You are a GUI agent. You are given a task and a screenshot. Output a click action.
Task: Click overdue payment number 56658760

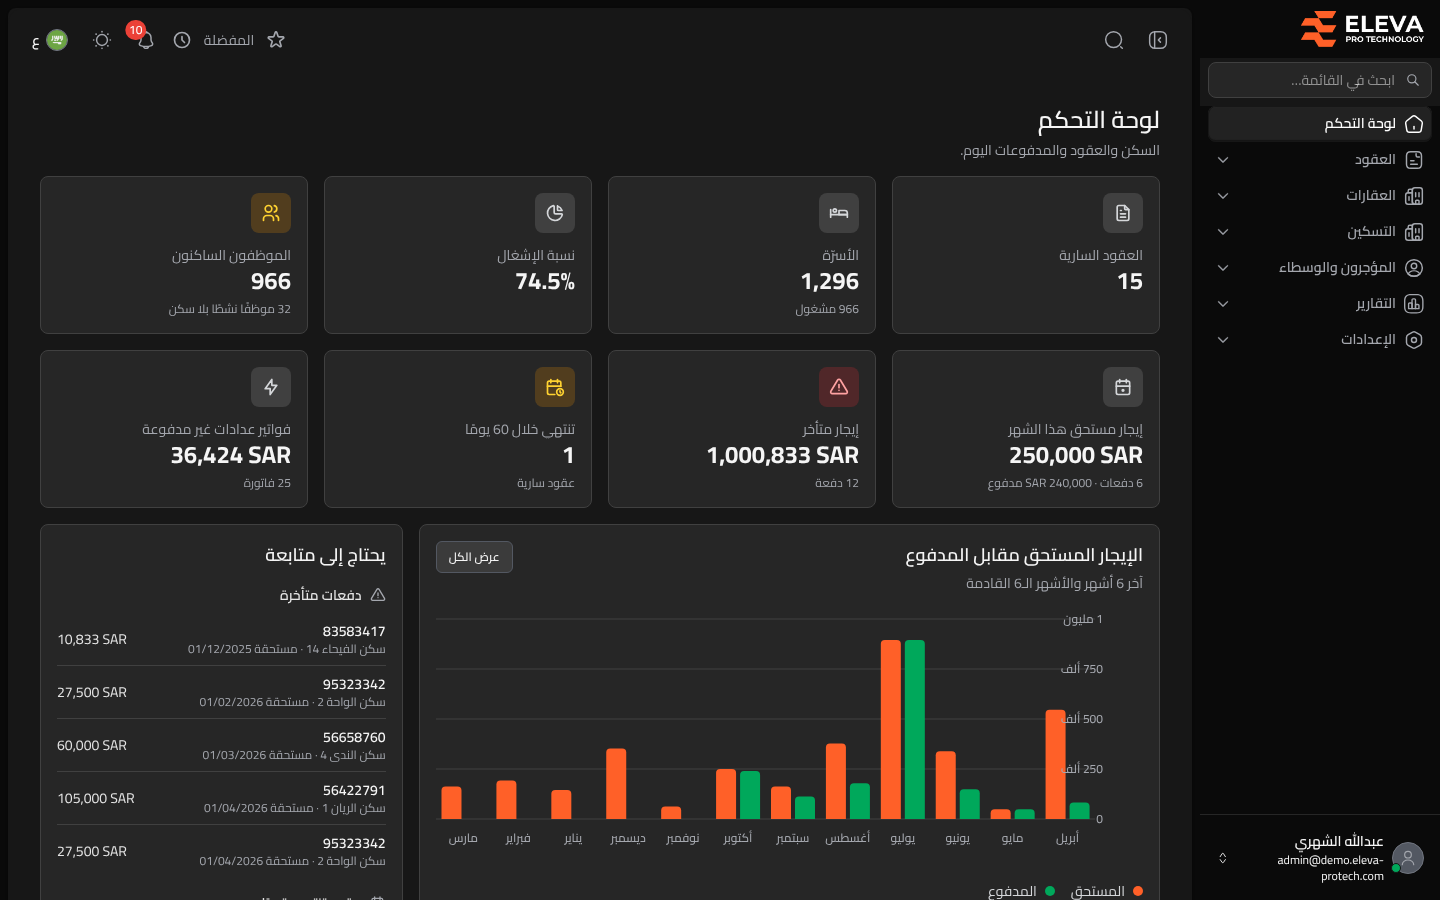coord(354,737)
